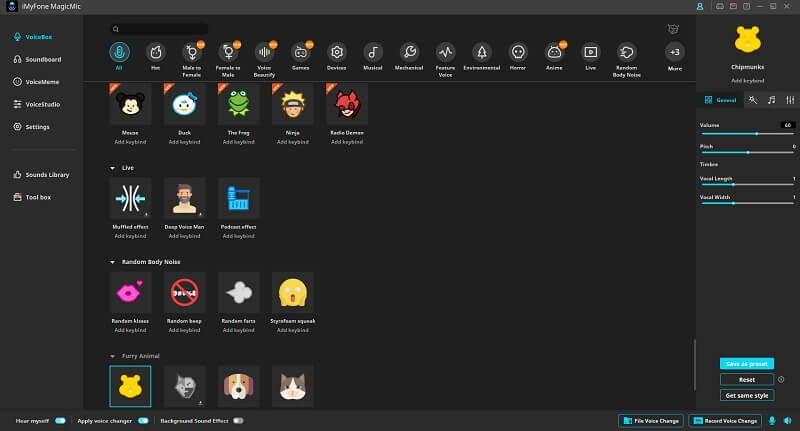
Task: Open the Musical voice category
Action: point(373,52)
